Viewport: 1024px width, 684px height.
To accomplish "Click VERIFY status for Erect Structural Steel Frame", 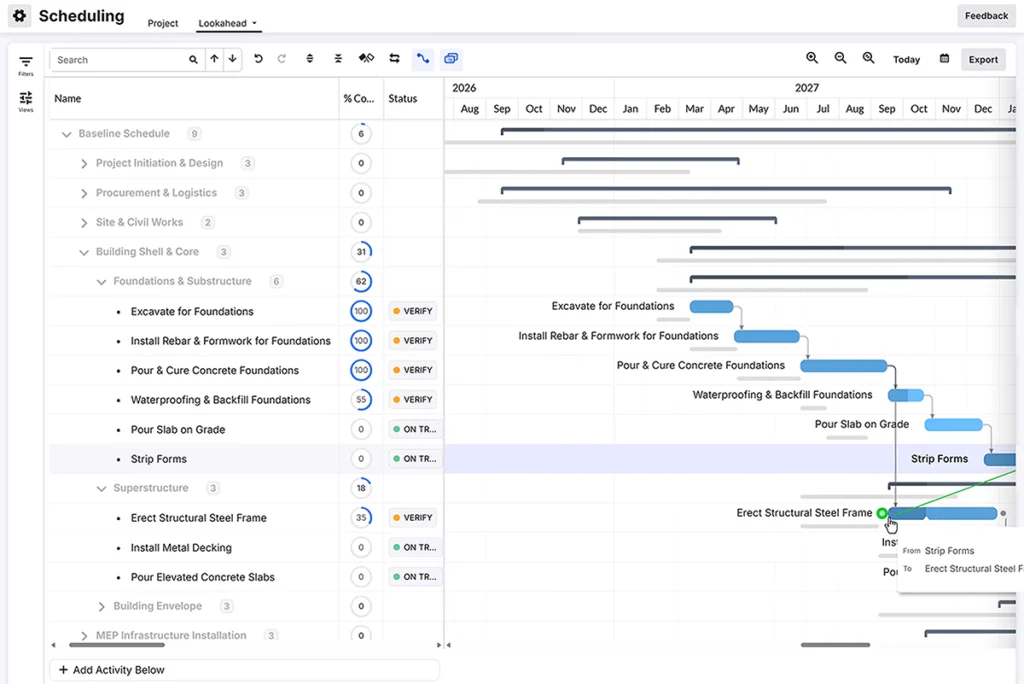I will pyautogui.click(x=413, y=517).
